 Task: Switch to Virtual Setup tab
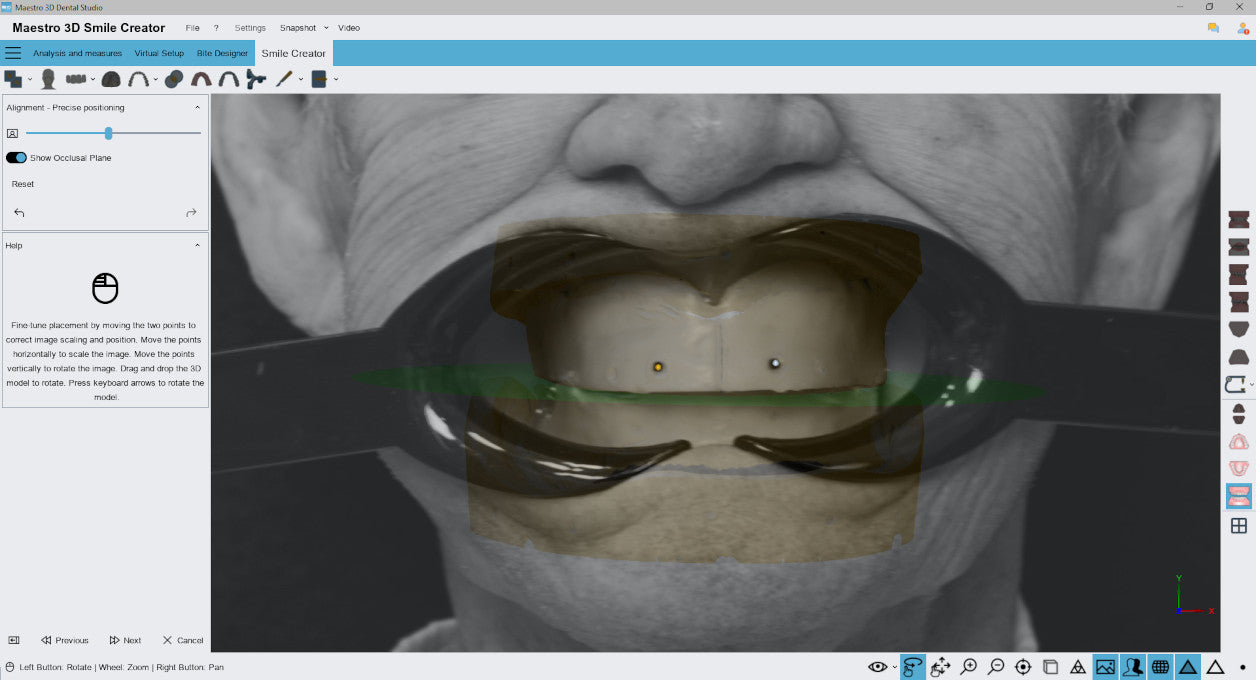click(159, 53)
